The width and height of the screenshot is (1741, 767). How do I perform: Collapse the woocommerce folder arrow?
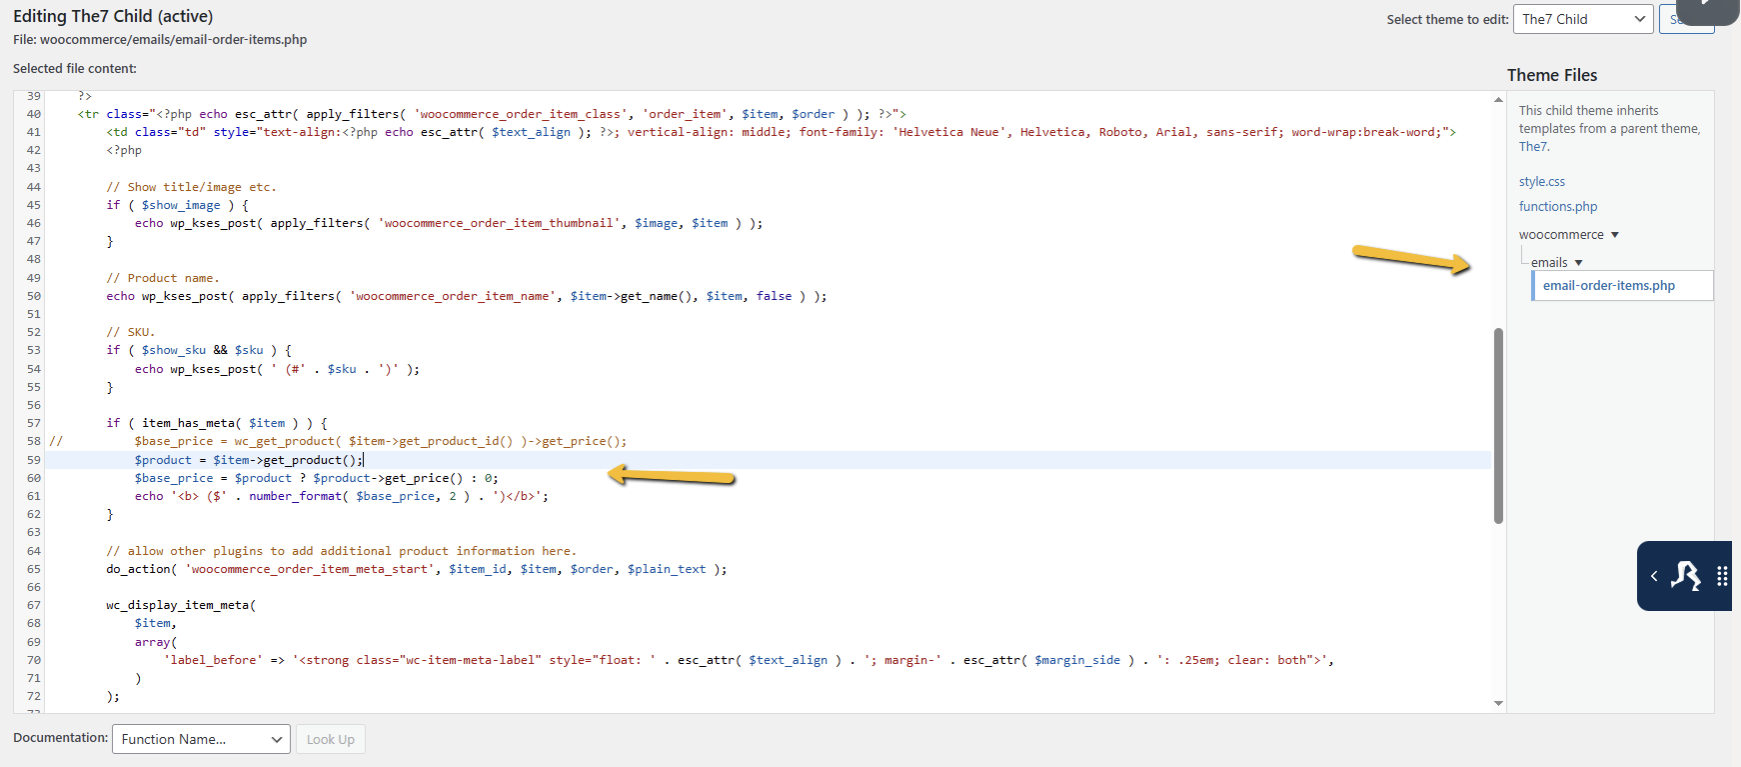[1615, 235]
